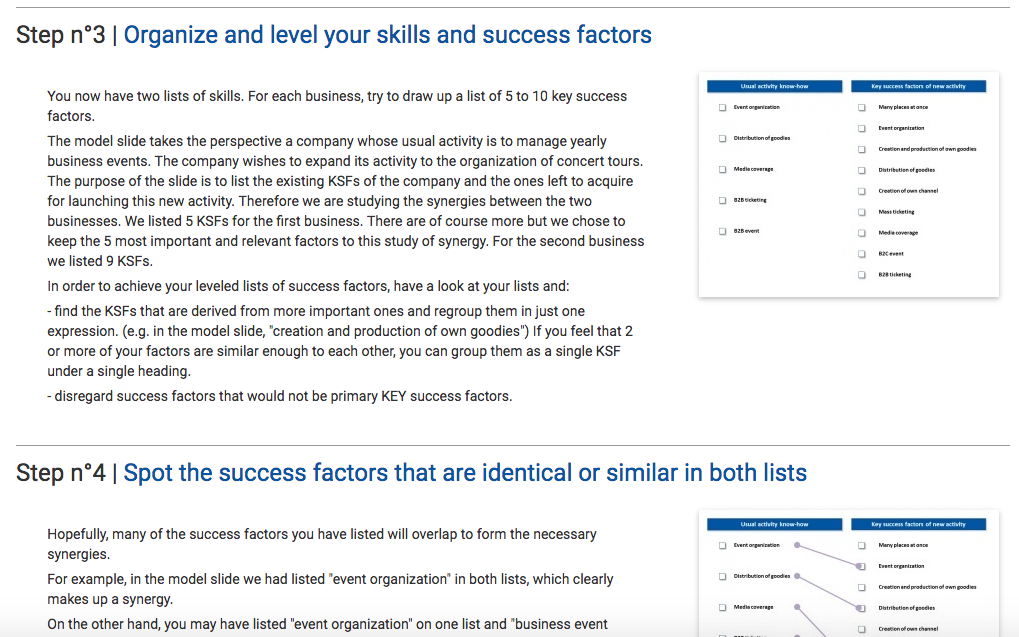Screen dimensions: 1019x637
Task: Click the Step 3 slide thumbnail image
Action: tap(849, 185)
